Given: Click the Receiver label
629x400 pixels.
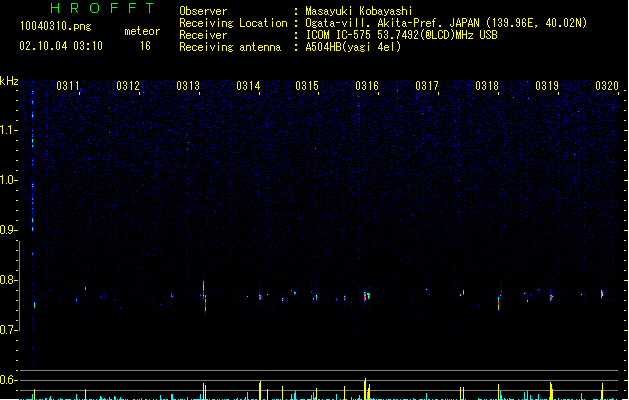Looking at the screenshot, I should coord(203,35).
